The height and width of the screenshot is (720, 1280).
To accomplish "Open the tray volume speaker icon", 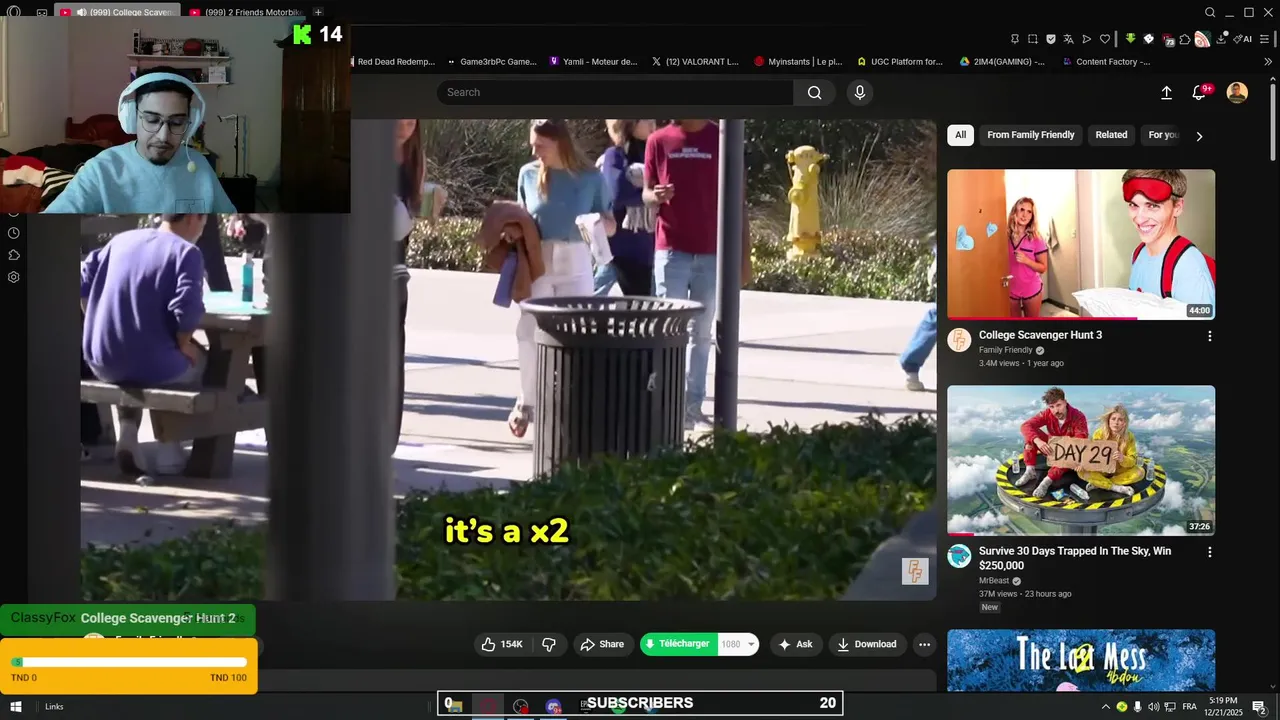I will point(1154,707).
